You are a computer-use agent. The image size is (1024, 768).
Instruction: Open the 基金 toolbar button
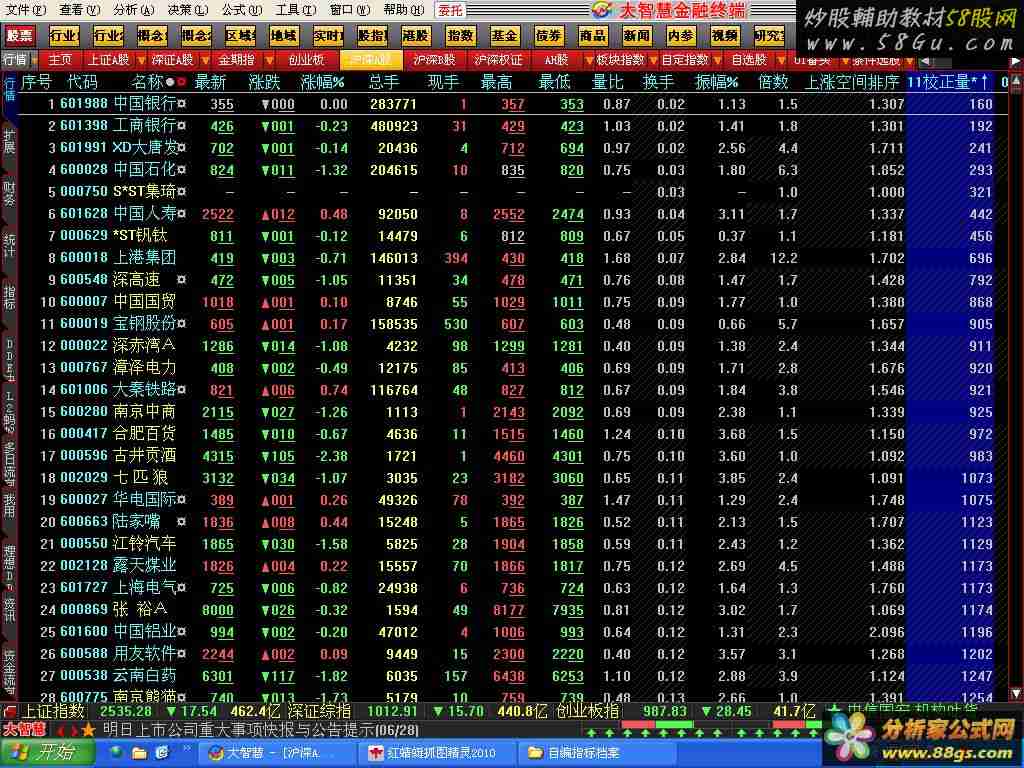coord(504,35)
